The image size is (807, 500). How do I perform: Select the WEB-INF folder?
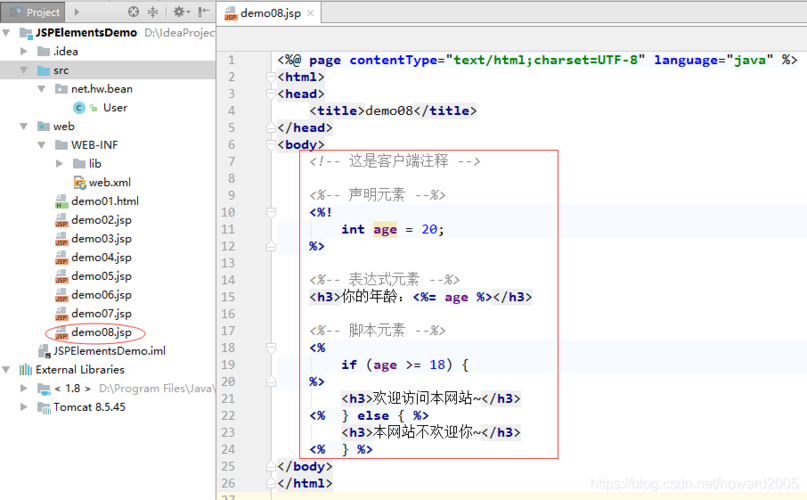coord(94,145)
